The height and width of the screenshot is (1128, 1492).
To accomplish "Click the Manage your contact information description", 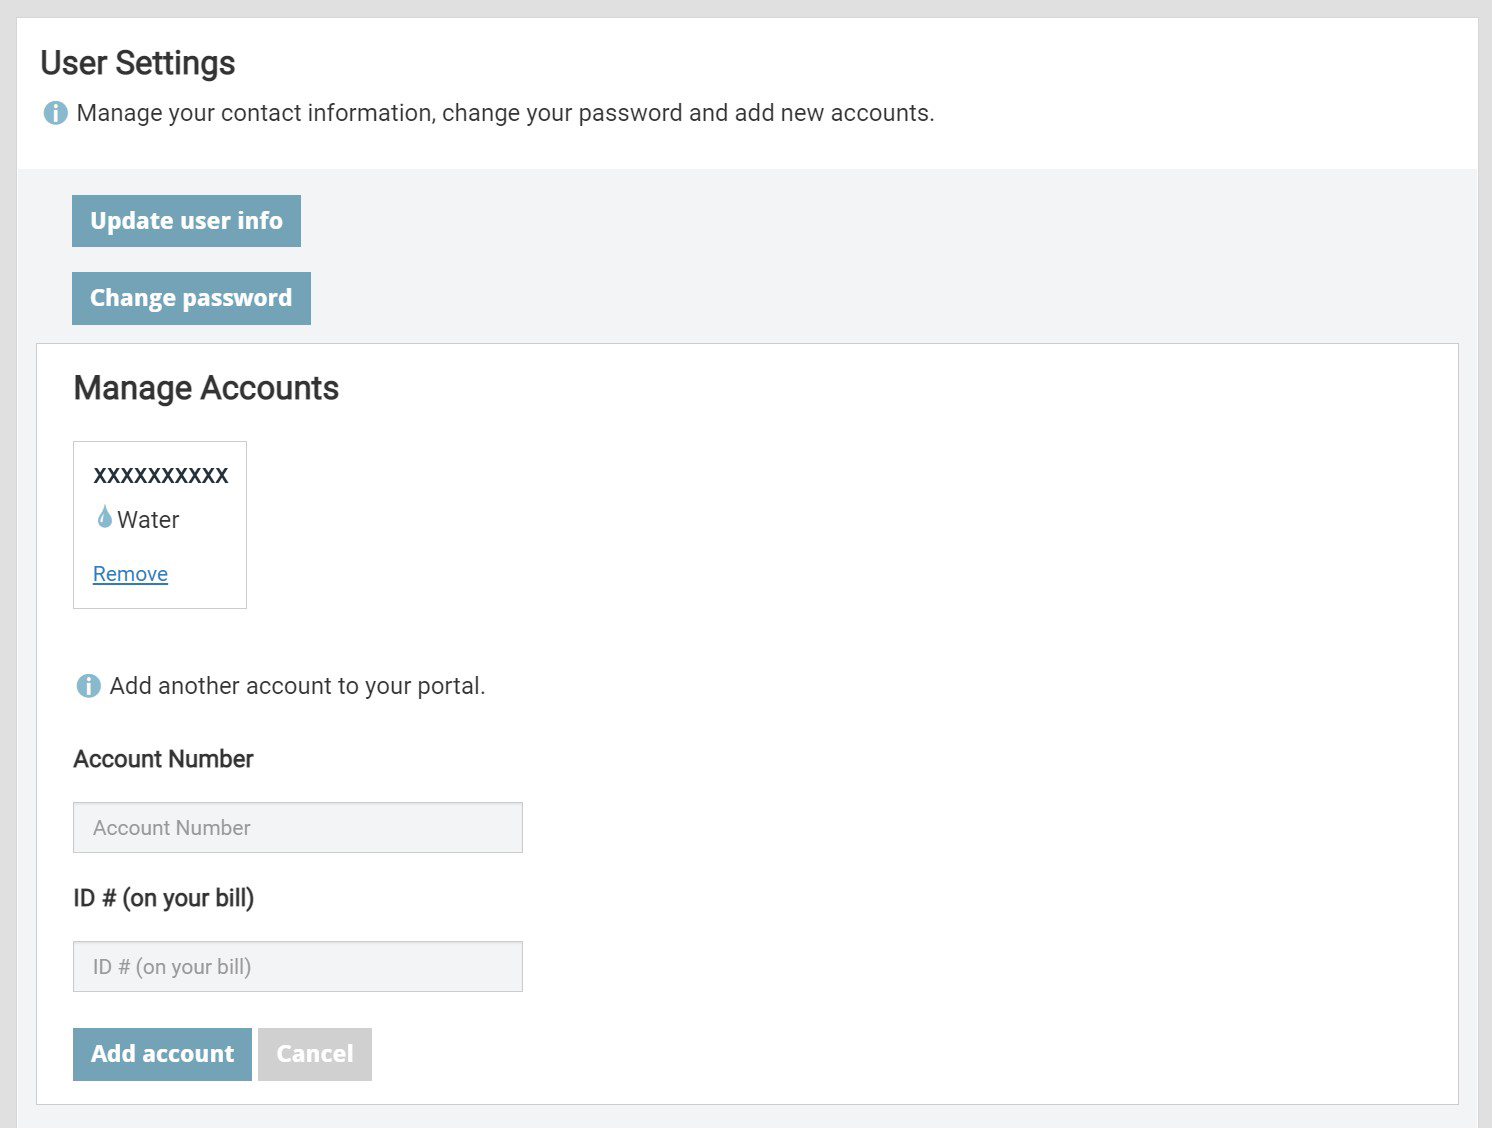I will pos(505,113).
